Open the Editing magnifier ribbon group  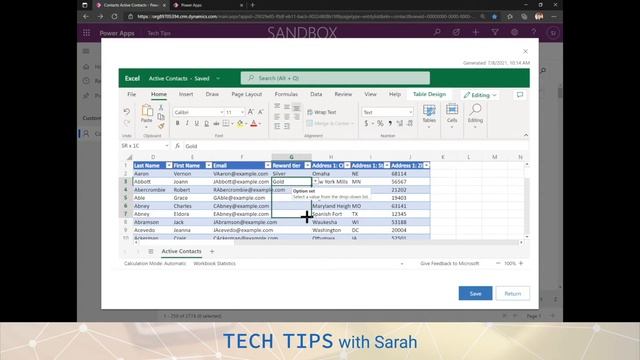tap(475, 116)
